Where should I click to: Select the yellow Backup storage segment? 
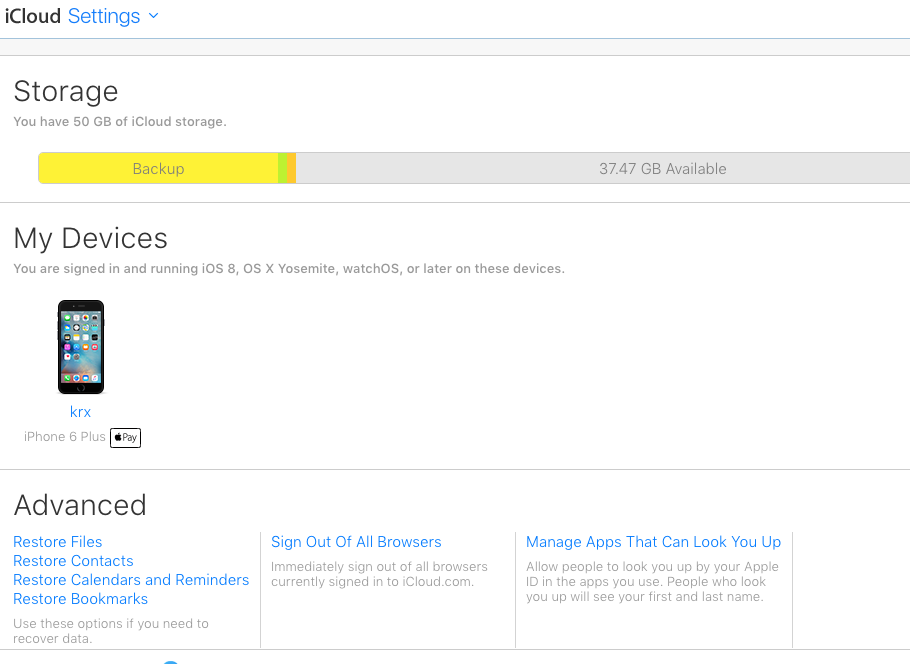[x=158, y=168]
